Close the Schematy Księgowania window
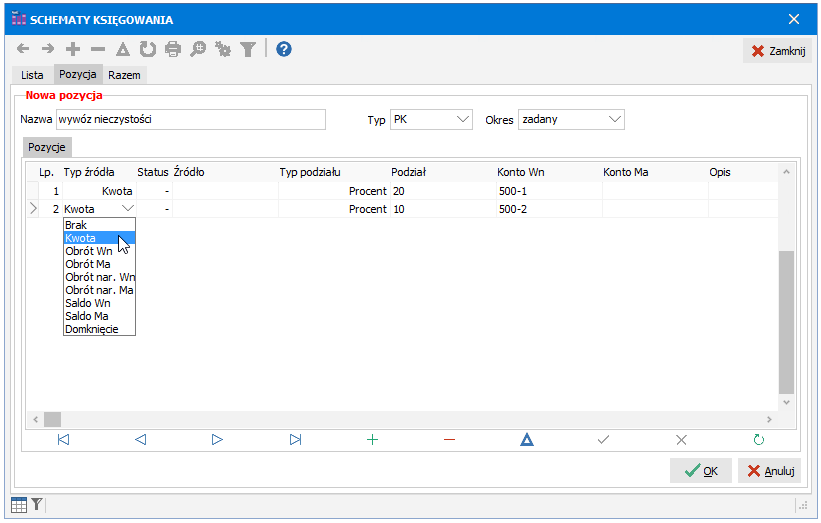821x523 pixels. point(794,19)
